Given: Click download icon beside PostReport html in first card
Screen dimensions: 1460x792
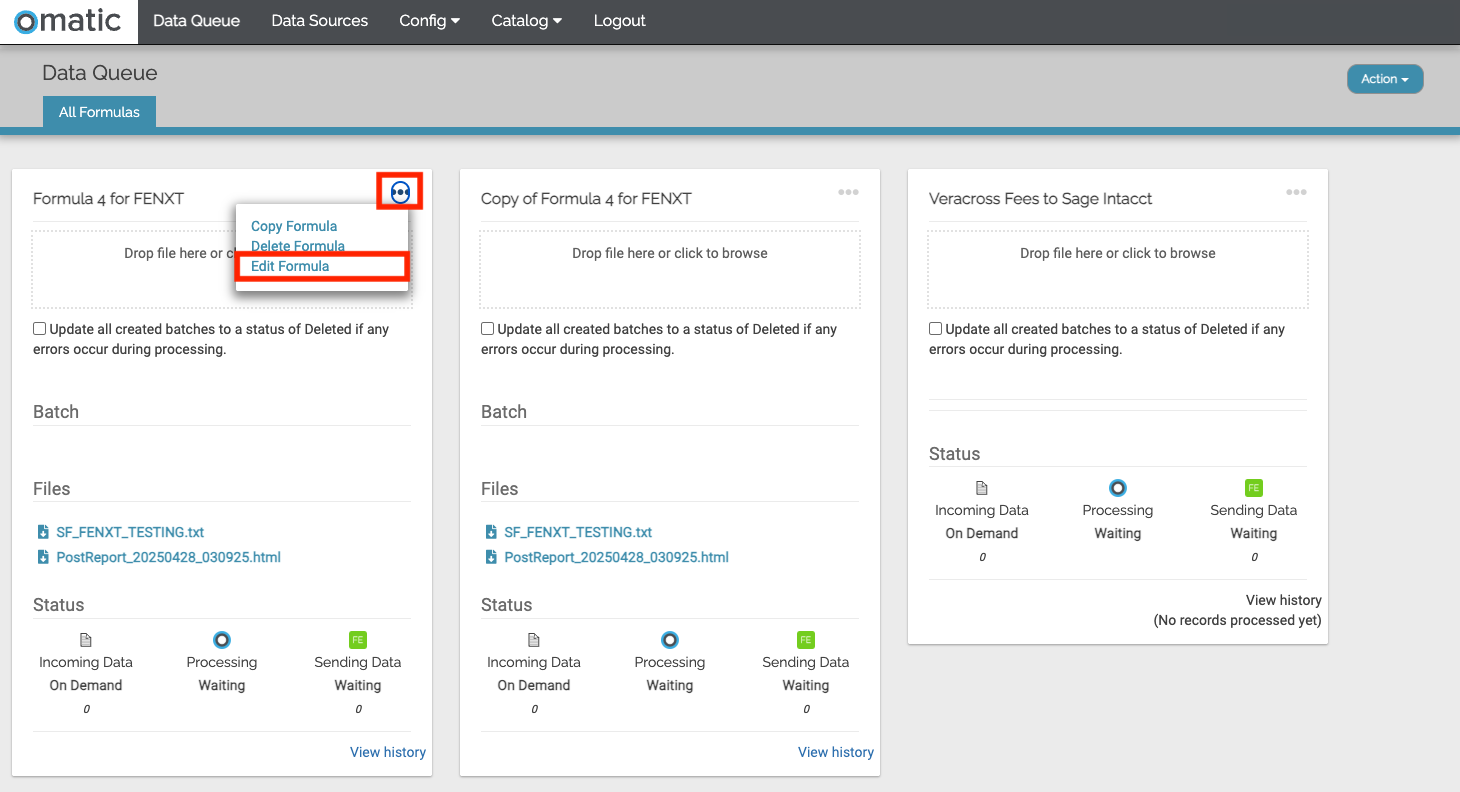Looking at the screenshot, I should click(43, 557).
